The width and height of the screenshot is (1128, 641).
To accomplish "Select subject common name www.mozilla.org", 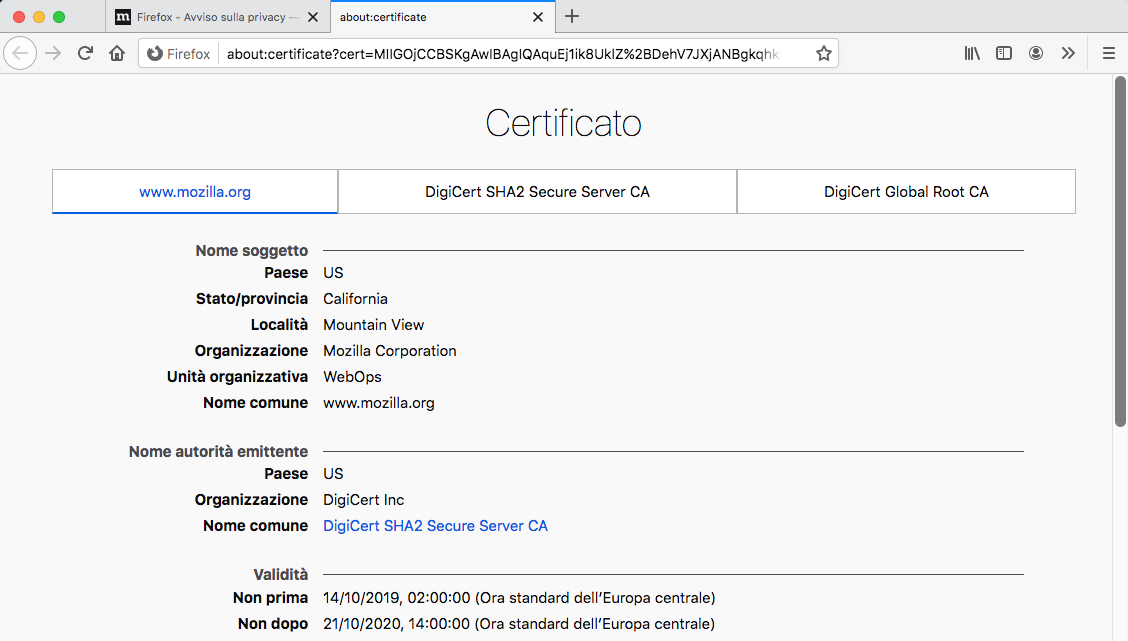I will (x=379, y=403).
